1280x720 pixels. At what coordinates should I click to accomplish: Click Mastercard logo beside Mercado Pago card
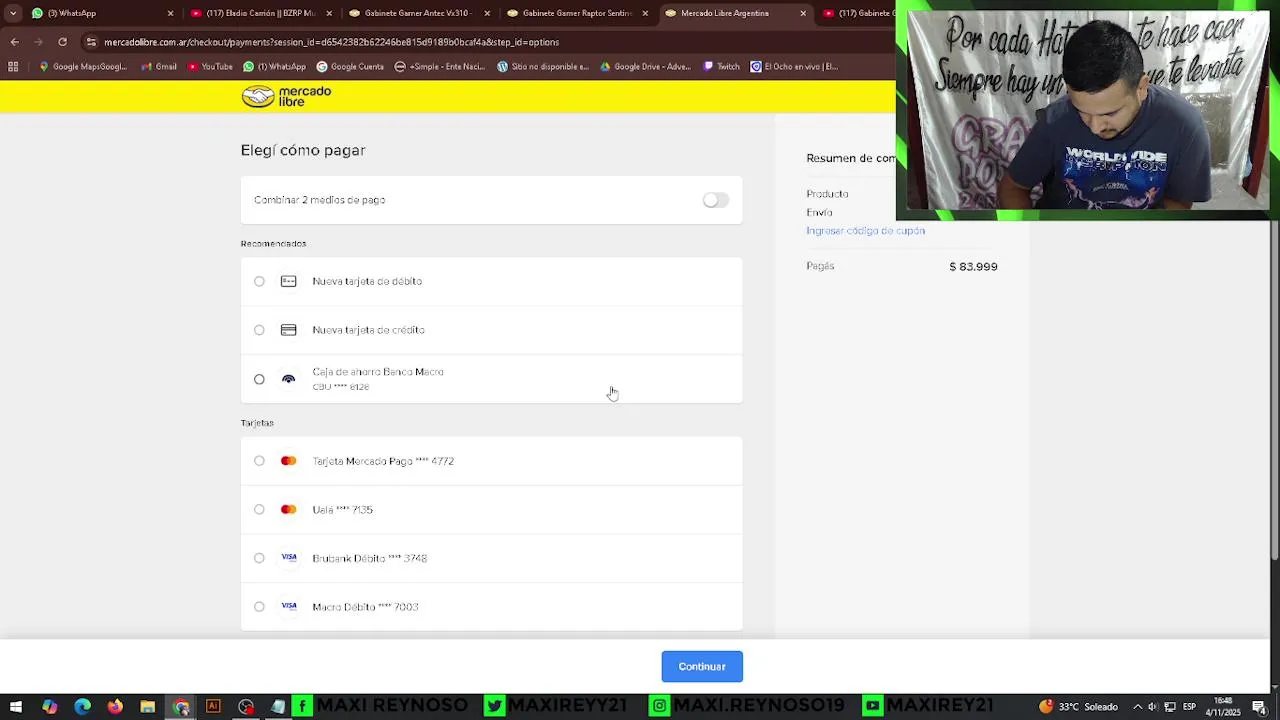tap(288, 461)
